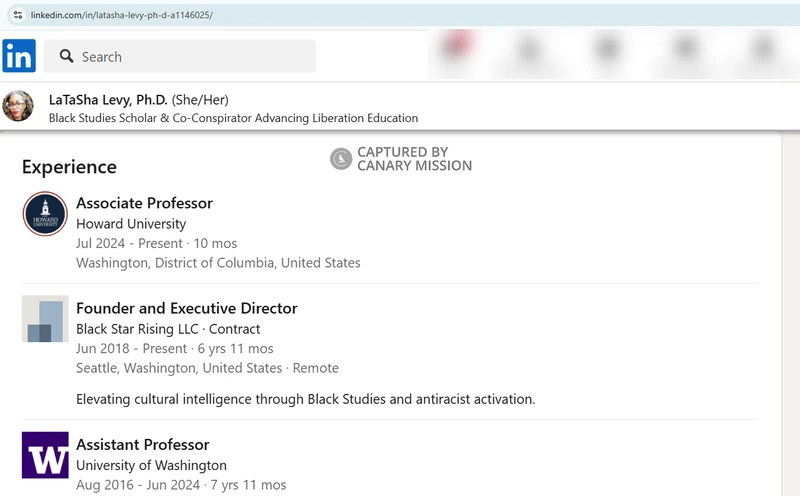Click the Black Studies Scholar headline text
The width and height of the screenshot is (800, 496).
[x=233, y=118]
